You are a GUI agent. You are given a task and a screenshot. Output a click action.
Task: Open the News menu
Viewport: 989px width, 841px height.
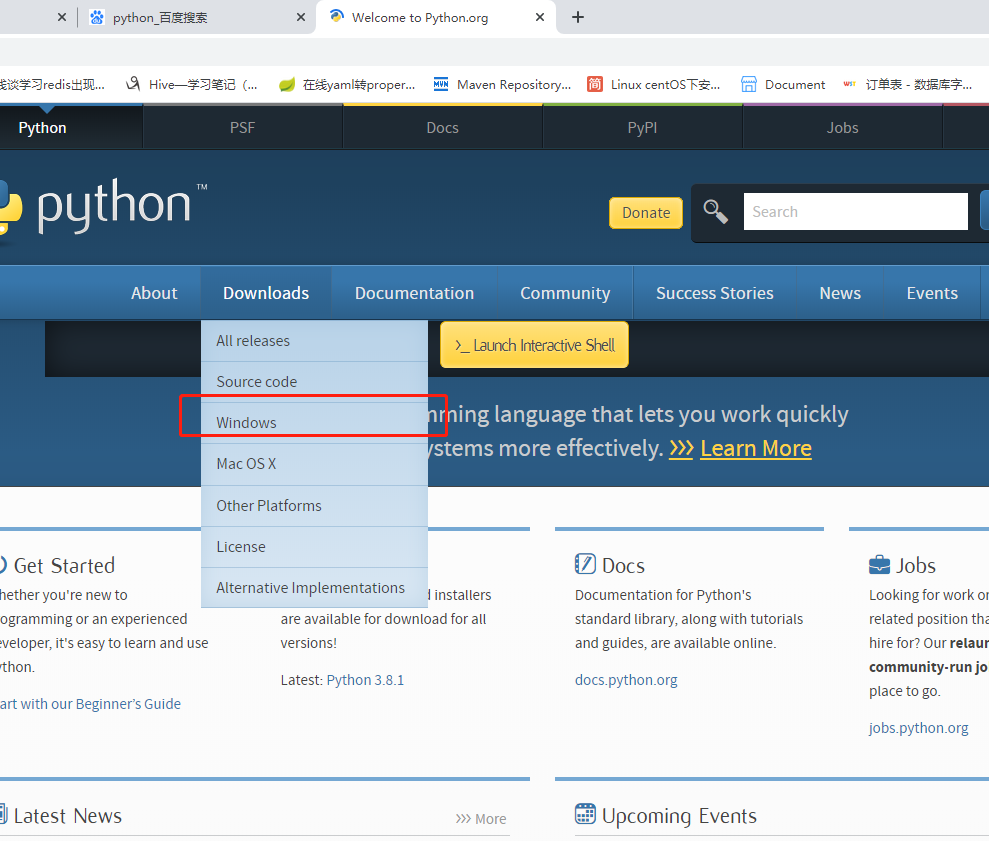point(840,293)
